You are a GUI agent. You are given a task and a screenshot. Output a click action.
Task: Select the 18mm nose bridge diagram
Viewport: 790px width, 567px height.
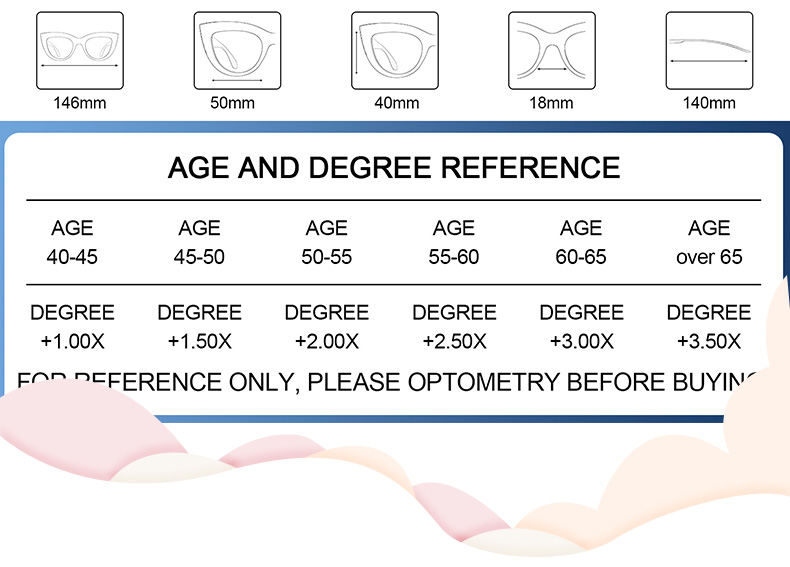pyautogui.click(x=551, y=50)
